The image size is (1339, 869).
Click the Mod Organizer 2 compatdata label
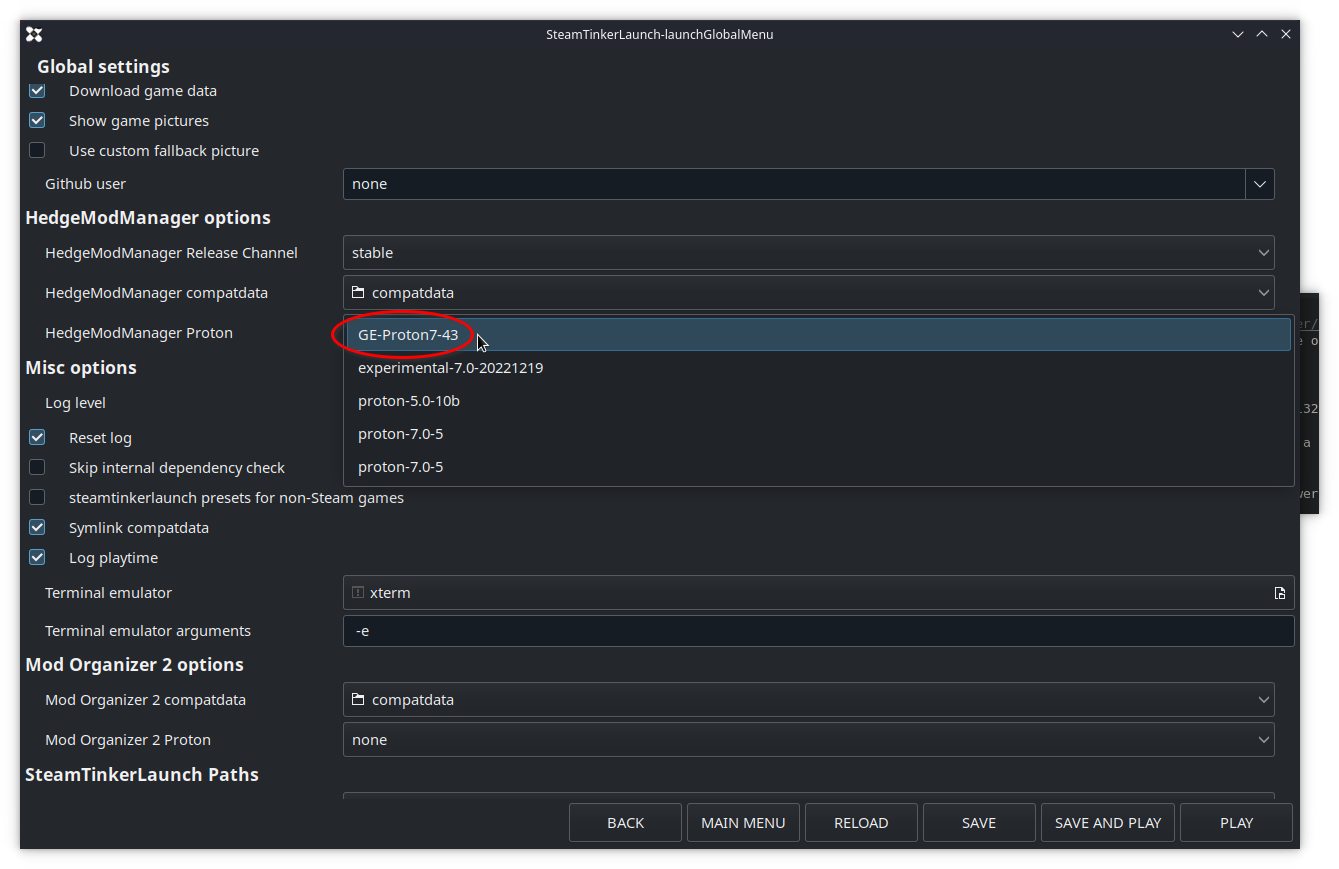coord(145,700)
